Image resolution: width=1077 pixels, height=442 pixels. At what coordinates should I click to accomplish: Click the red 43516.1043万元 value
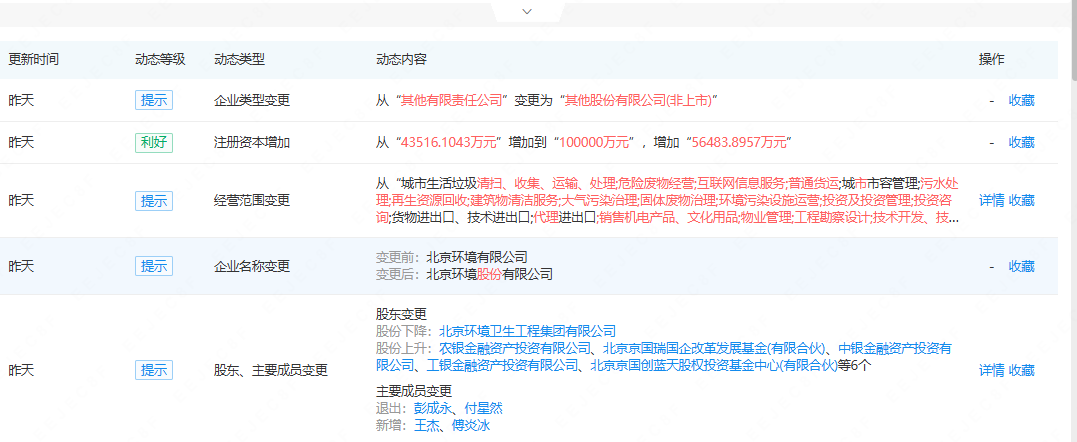click(448, 143)
